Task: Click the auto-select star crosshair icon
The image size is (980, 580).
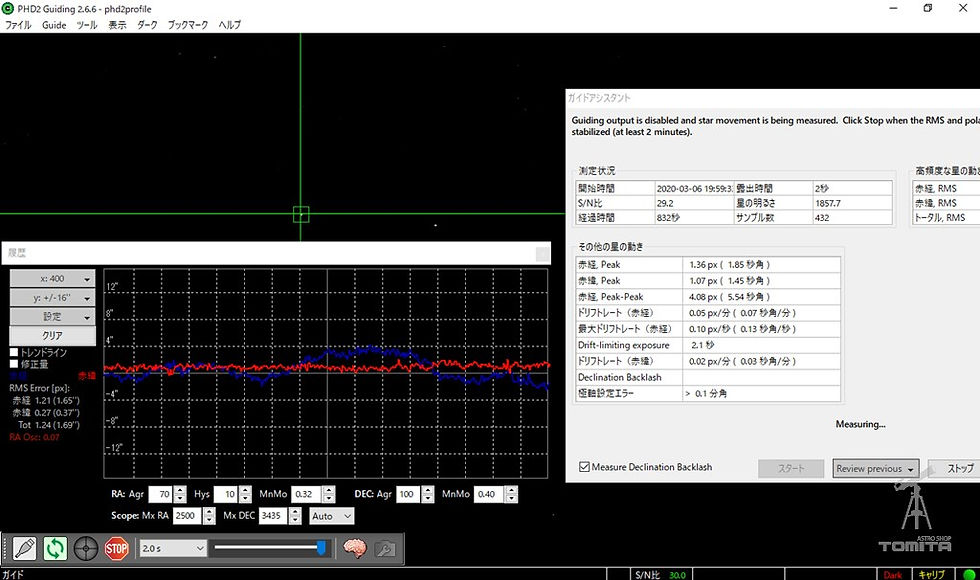Action: pyautogui.click(x=86, y=549)
